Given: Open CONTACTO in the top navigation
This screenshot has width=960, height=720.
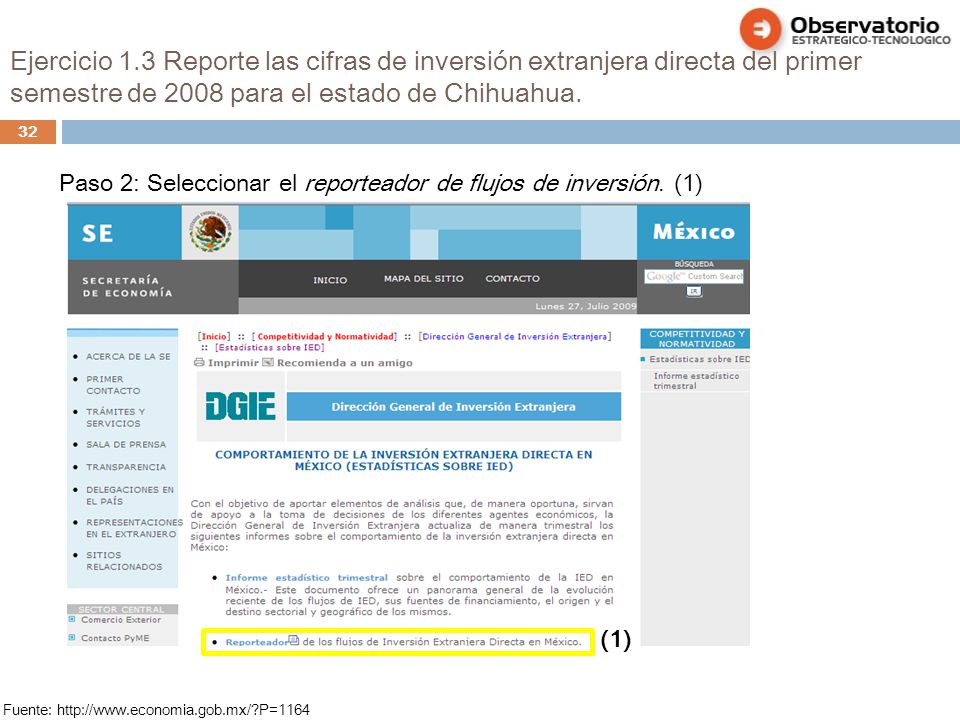Looking at the screenshot, I should coord(512,279).
